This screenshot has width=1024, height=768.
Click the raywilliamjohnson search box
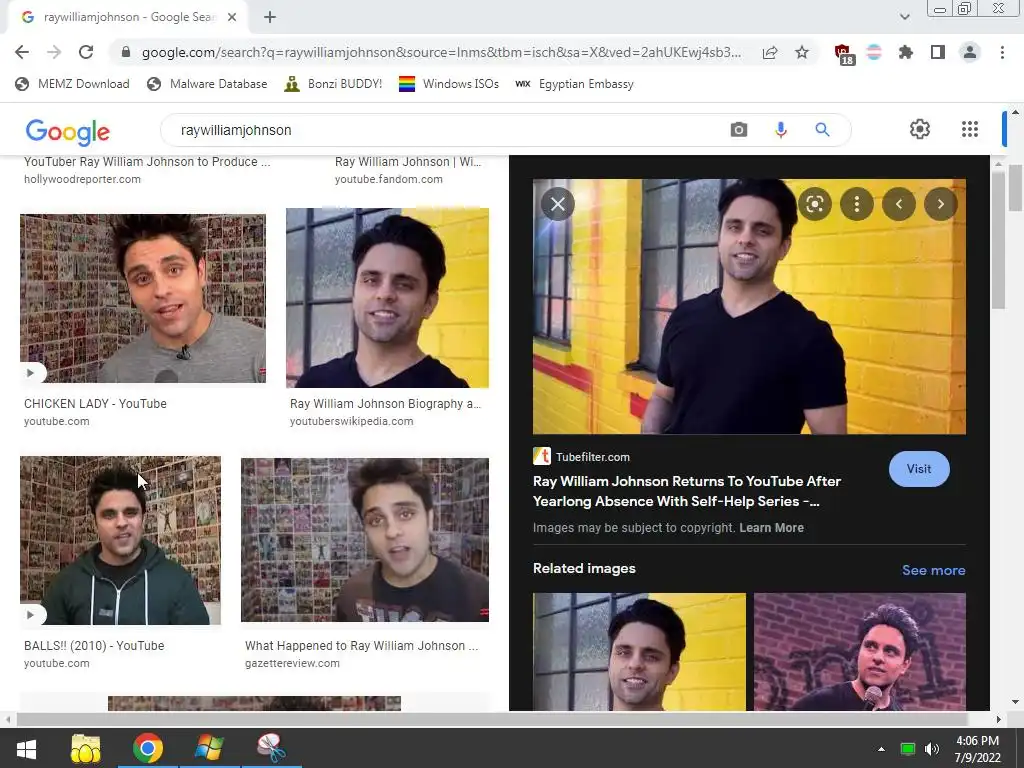(444, 130)
